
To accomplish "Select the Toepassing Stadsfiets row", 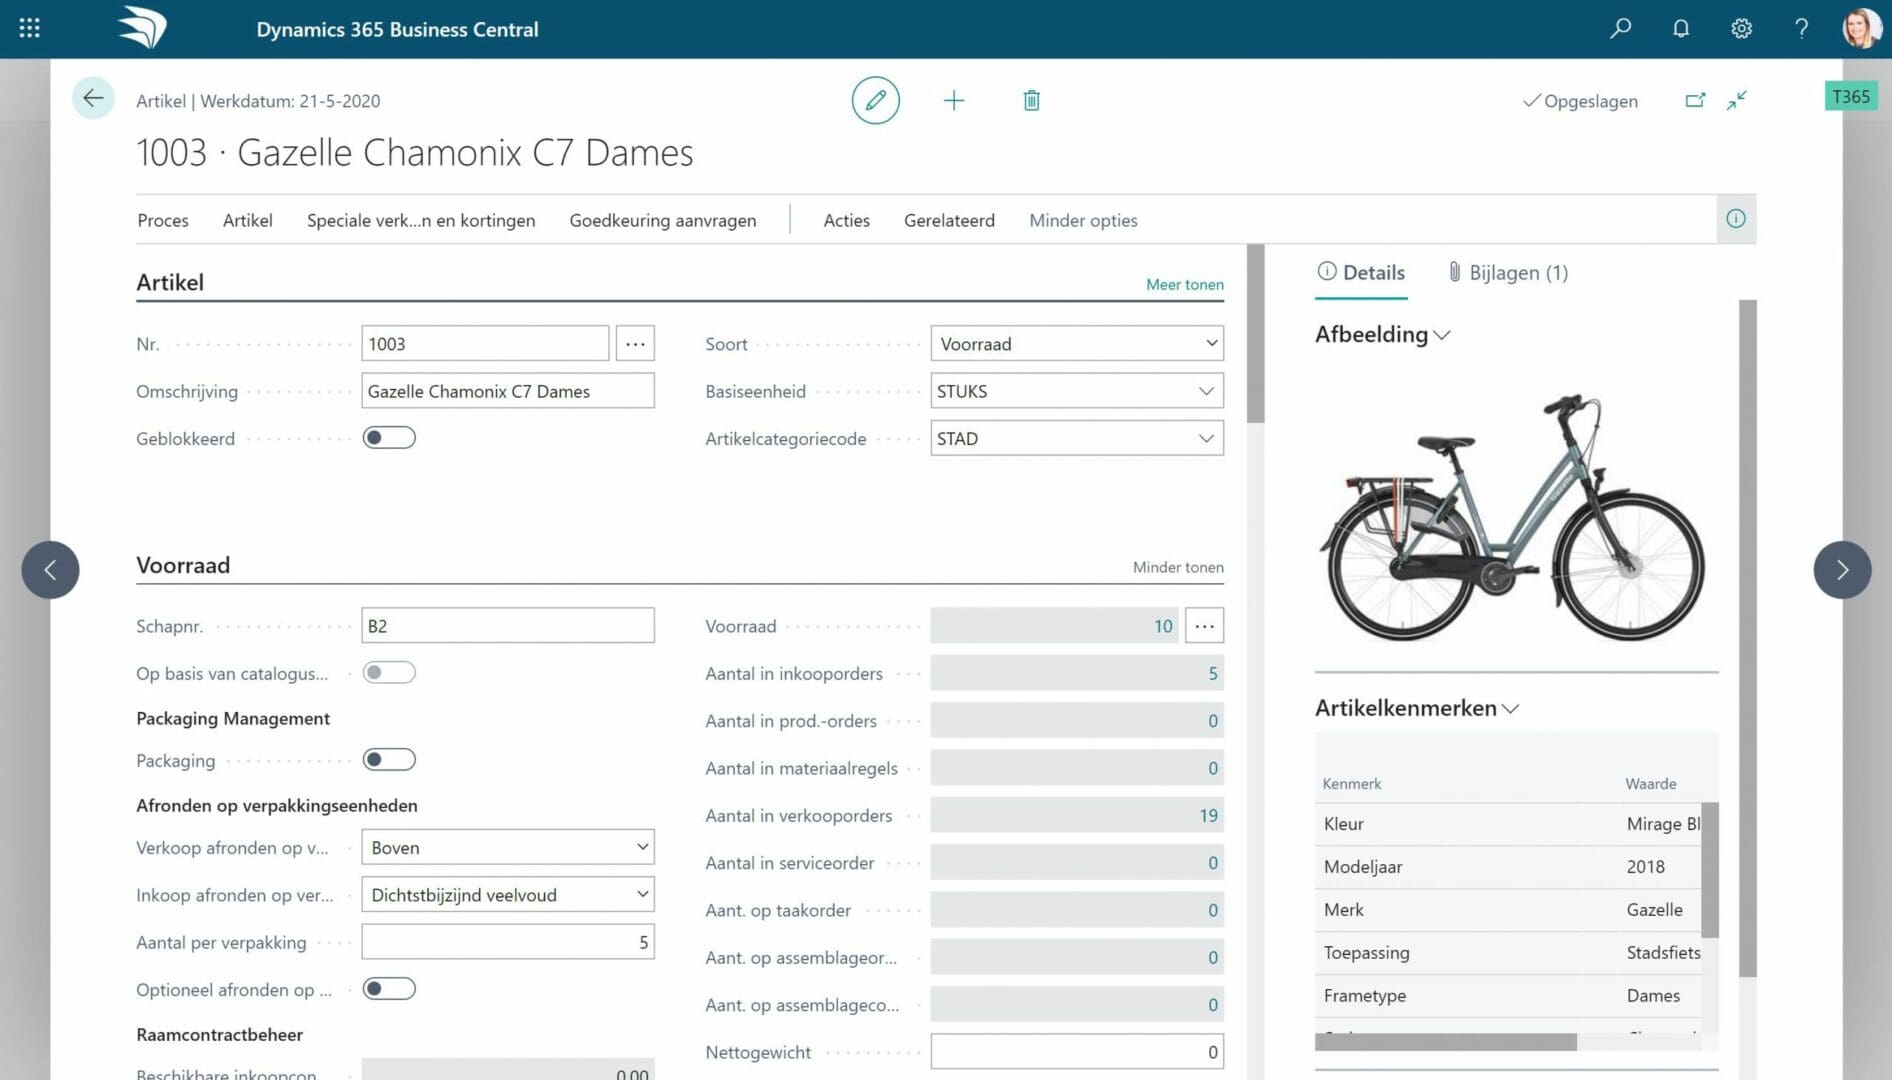I will [x=1508, y=953].
